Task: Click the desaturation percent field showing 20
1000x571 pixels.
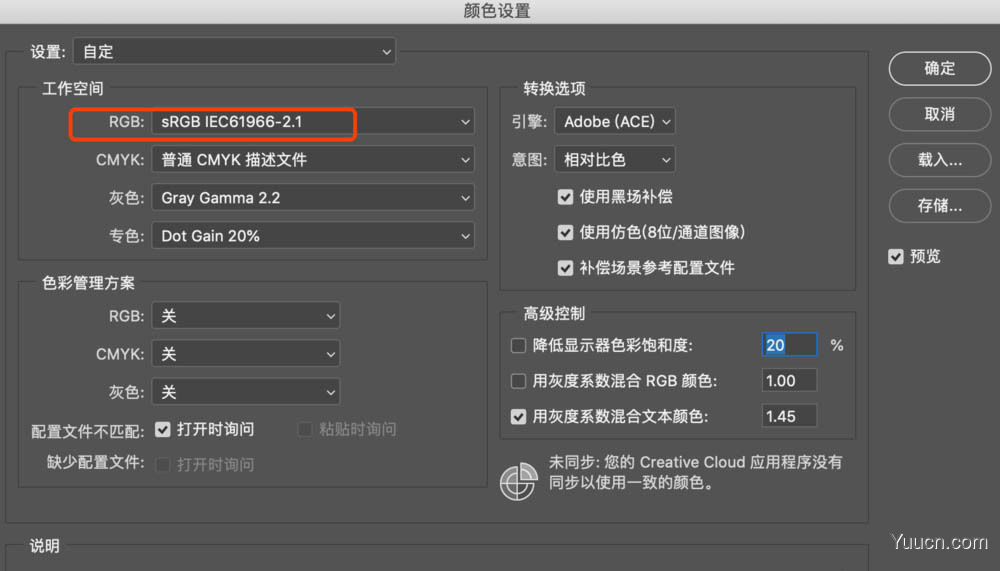Action: [790, 345]
